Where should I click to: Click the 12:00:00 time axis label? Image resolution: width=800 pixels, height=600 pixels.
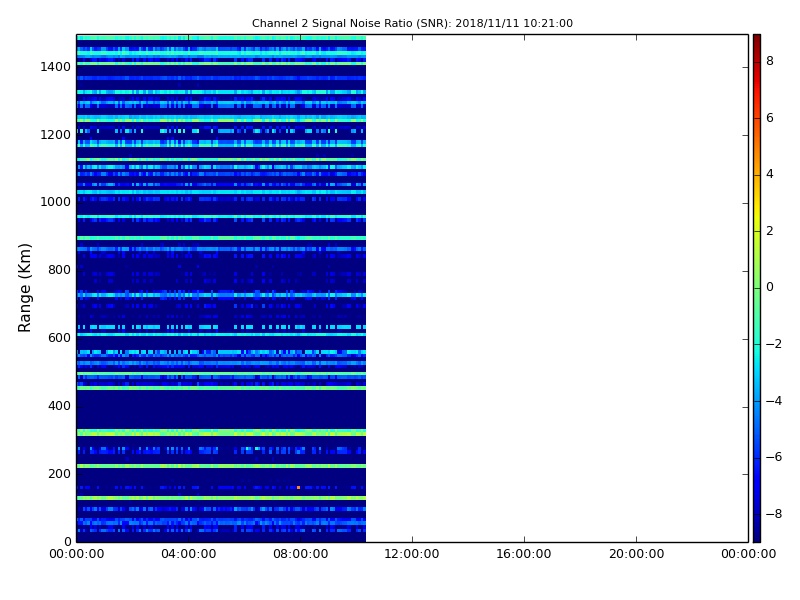412,554
